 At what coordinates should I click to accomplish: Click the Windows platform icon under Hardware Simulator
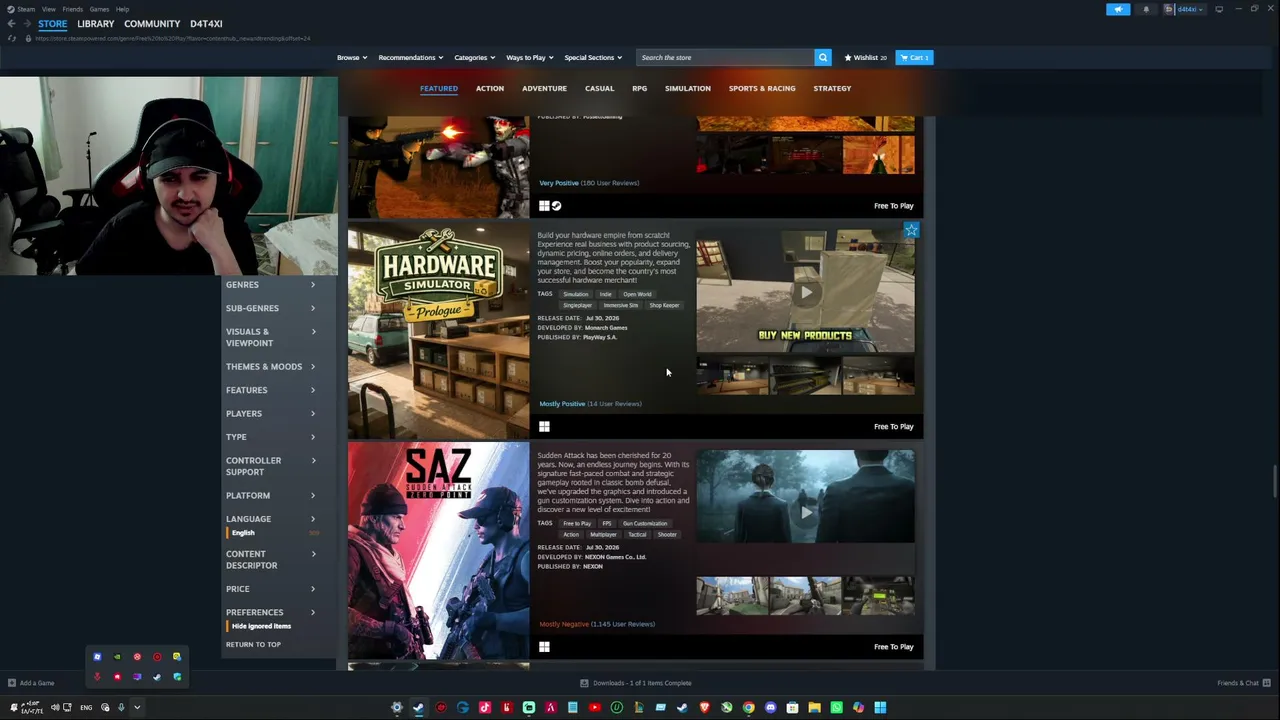[x=544, y=427]
